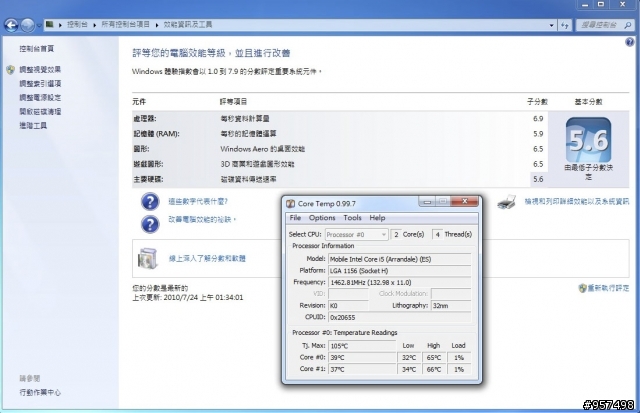Click the Lithography field 32nm
The width and height of the screenshot is (640, 413).
[451, 306]
